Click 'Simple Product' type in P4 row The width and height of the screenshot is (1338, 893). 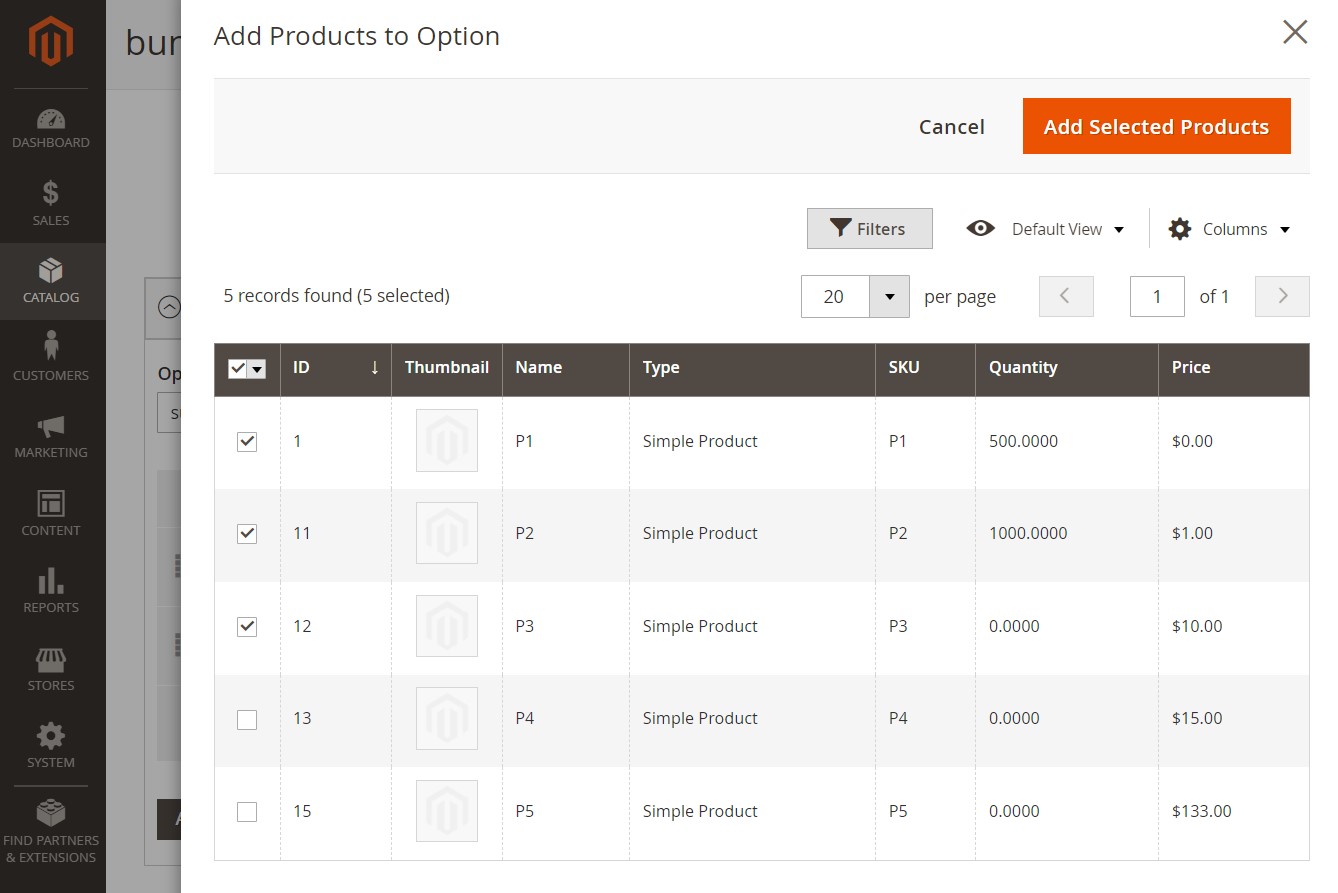700,718
